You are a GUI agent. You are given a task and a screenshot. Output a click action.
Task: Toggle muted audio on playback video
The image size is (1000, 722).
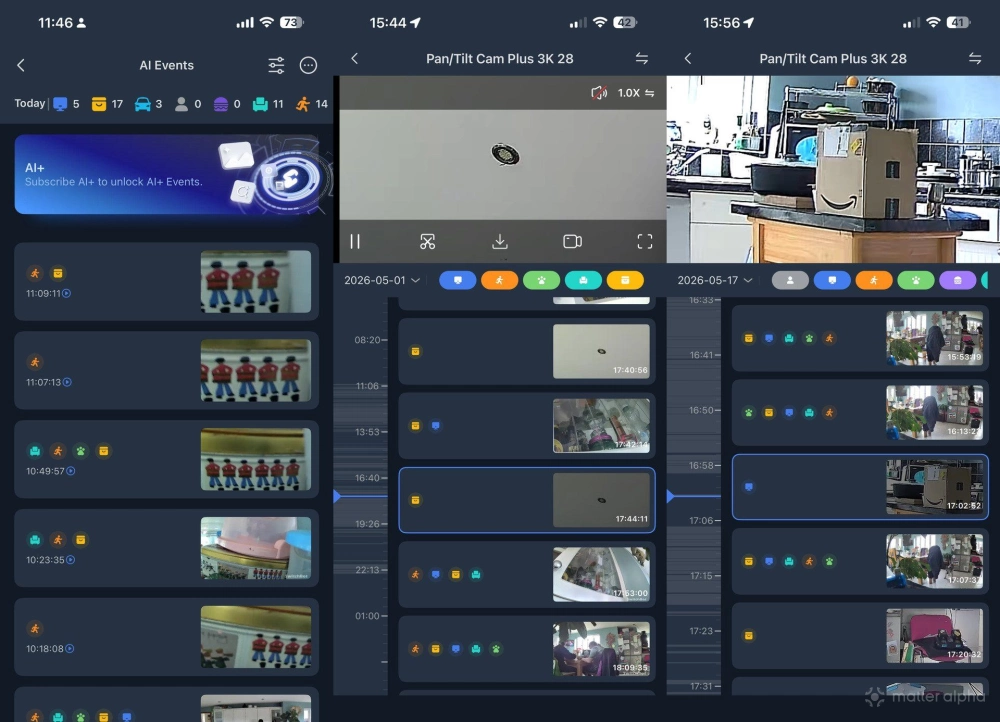599,93
